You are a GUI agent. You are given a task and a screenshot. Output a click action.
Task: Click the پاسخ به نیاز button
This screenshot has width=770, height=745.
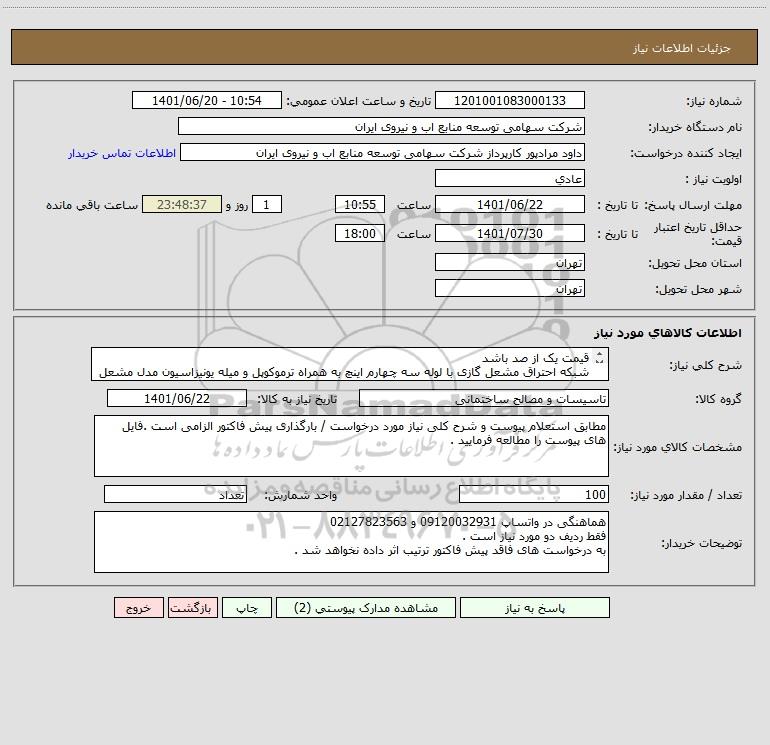pos(535,608)
